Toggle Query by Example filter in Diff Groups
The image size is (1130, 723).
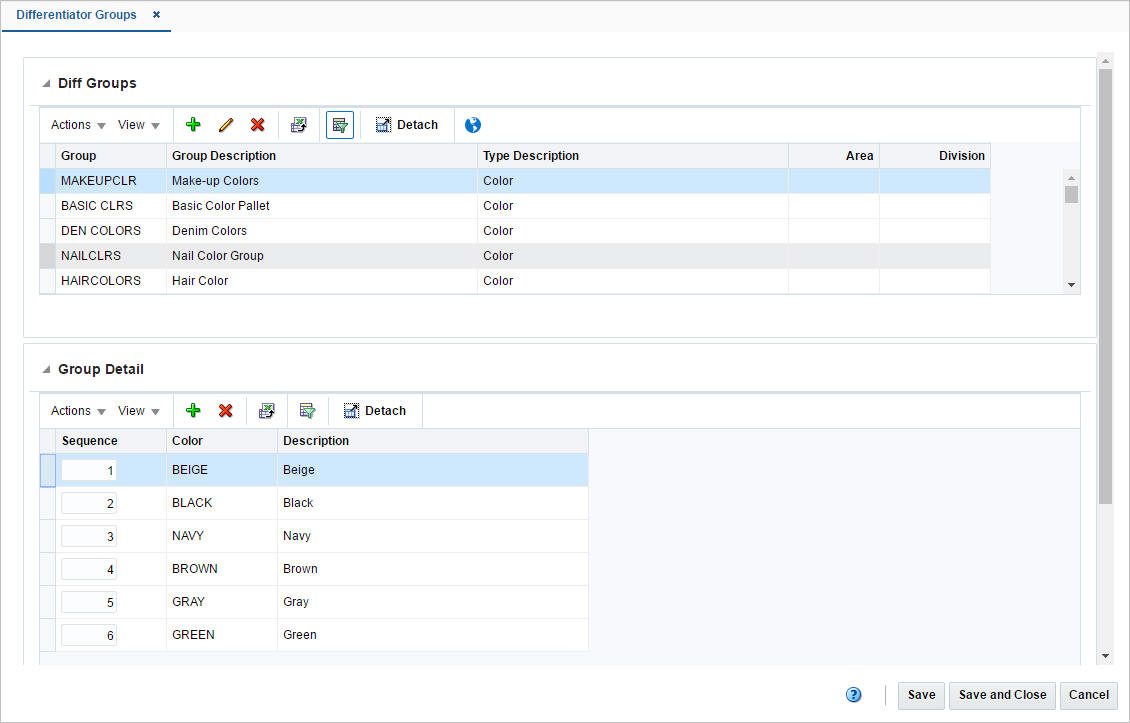339,124
